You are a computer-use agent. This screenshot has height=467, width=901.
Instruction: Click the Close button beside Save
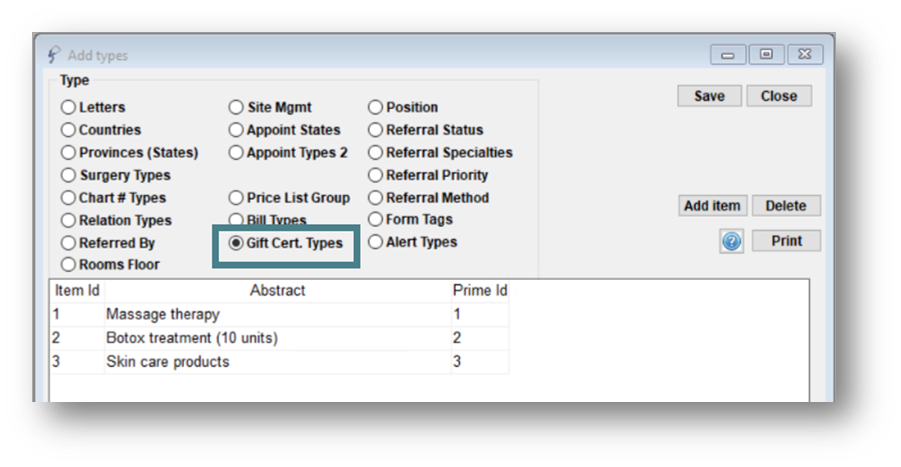pos(779,96)
